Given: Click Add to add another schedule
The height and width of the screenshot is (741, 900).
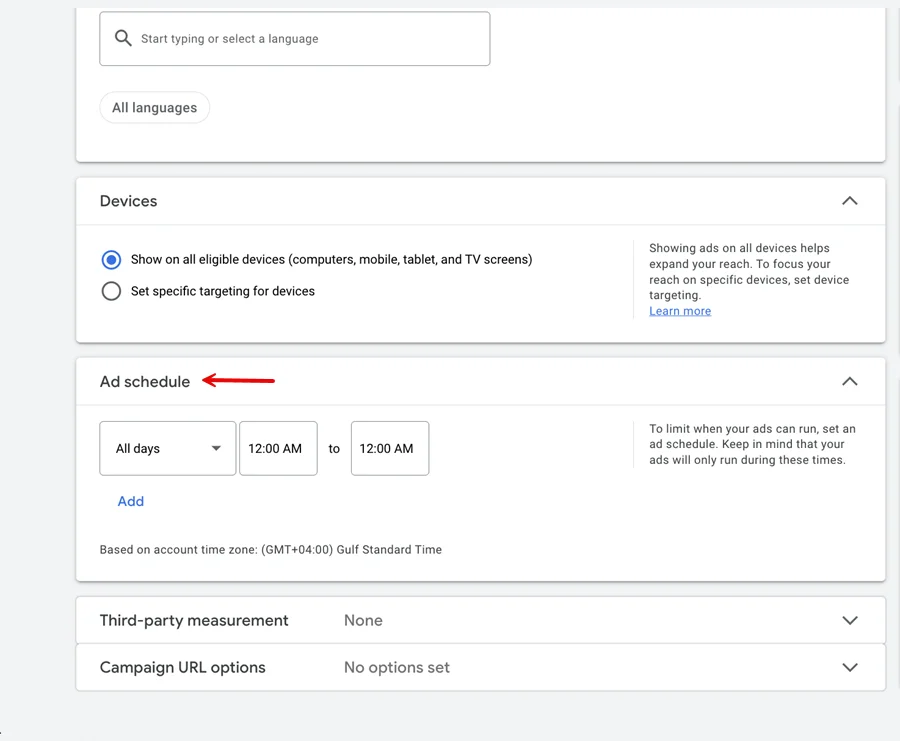Looking at the screenshot, I should point(131,501).
